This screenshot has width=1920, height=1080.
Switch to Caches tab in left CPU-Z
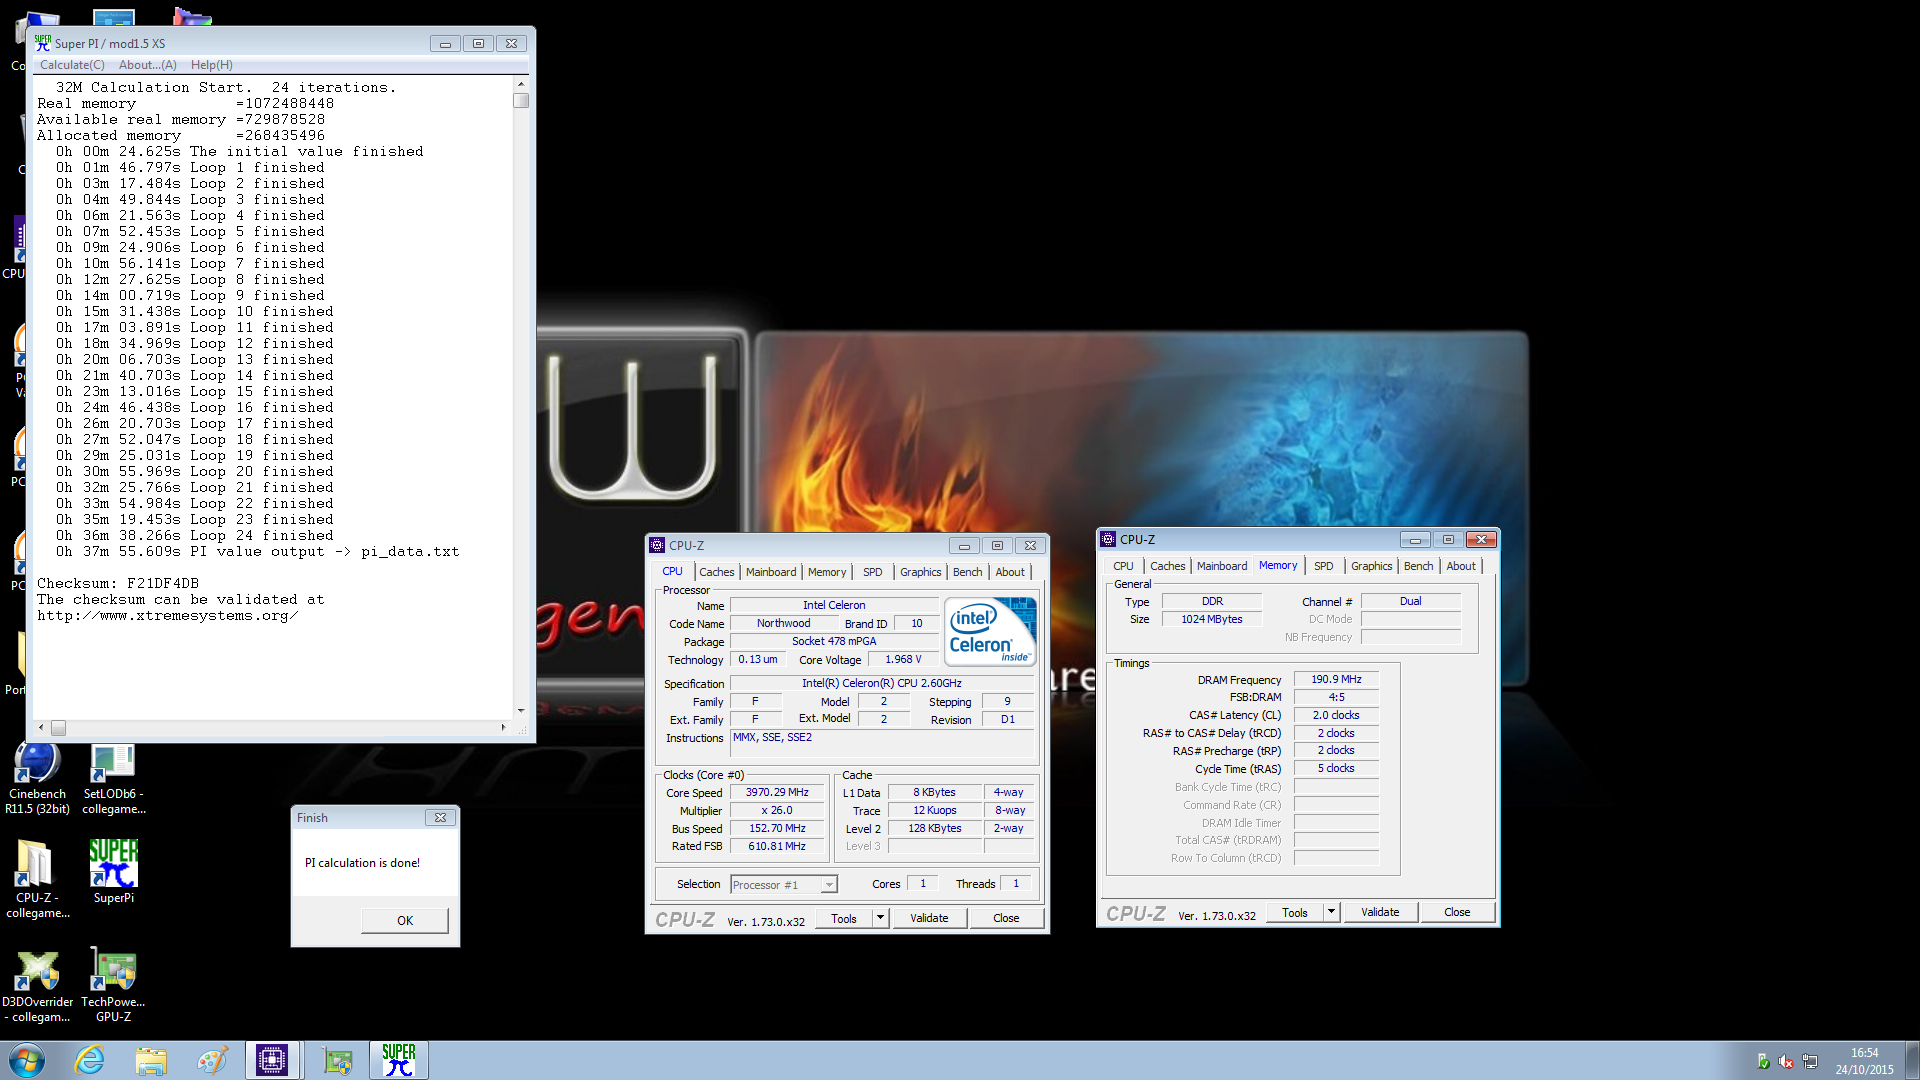click(716, 572)
